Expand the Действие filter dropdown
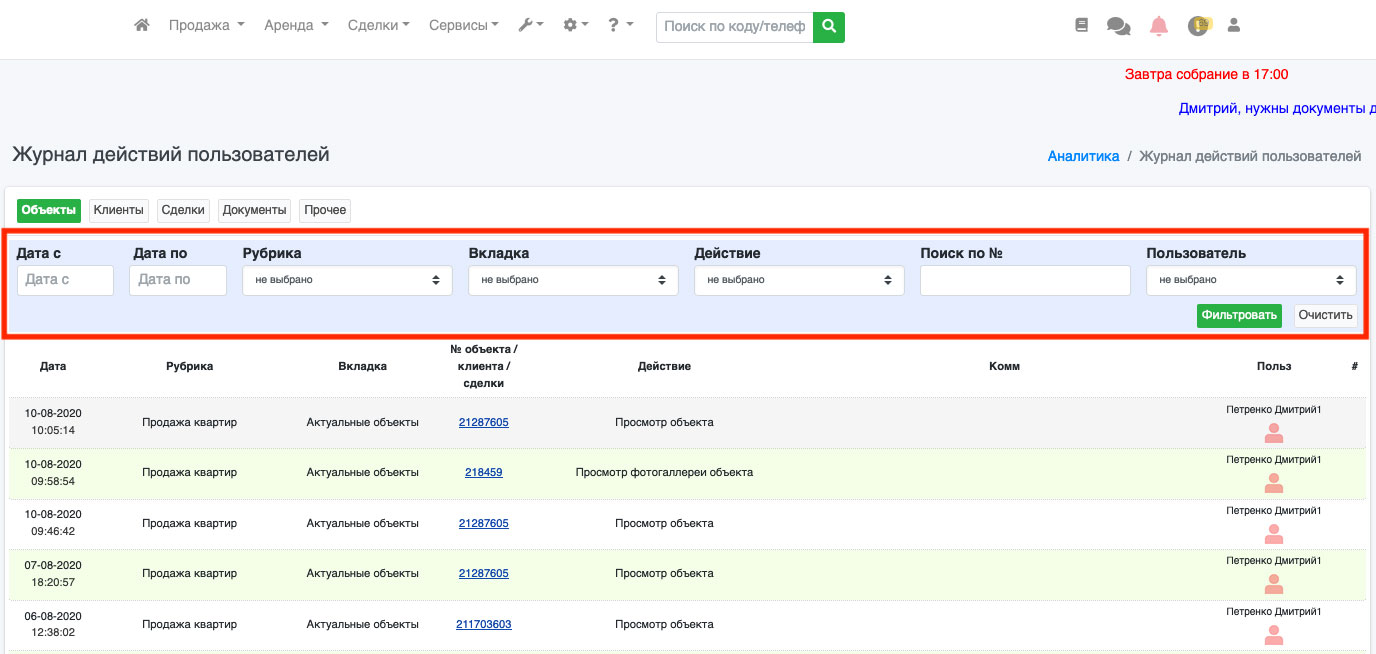 click(799, 280)
